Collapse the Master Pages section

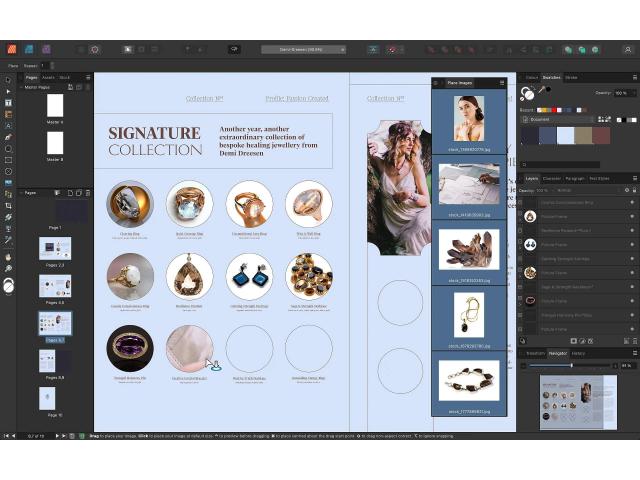coord(21,87)
